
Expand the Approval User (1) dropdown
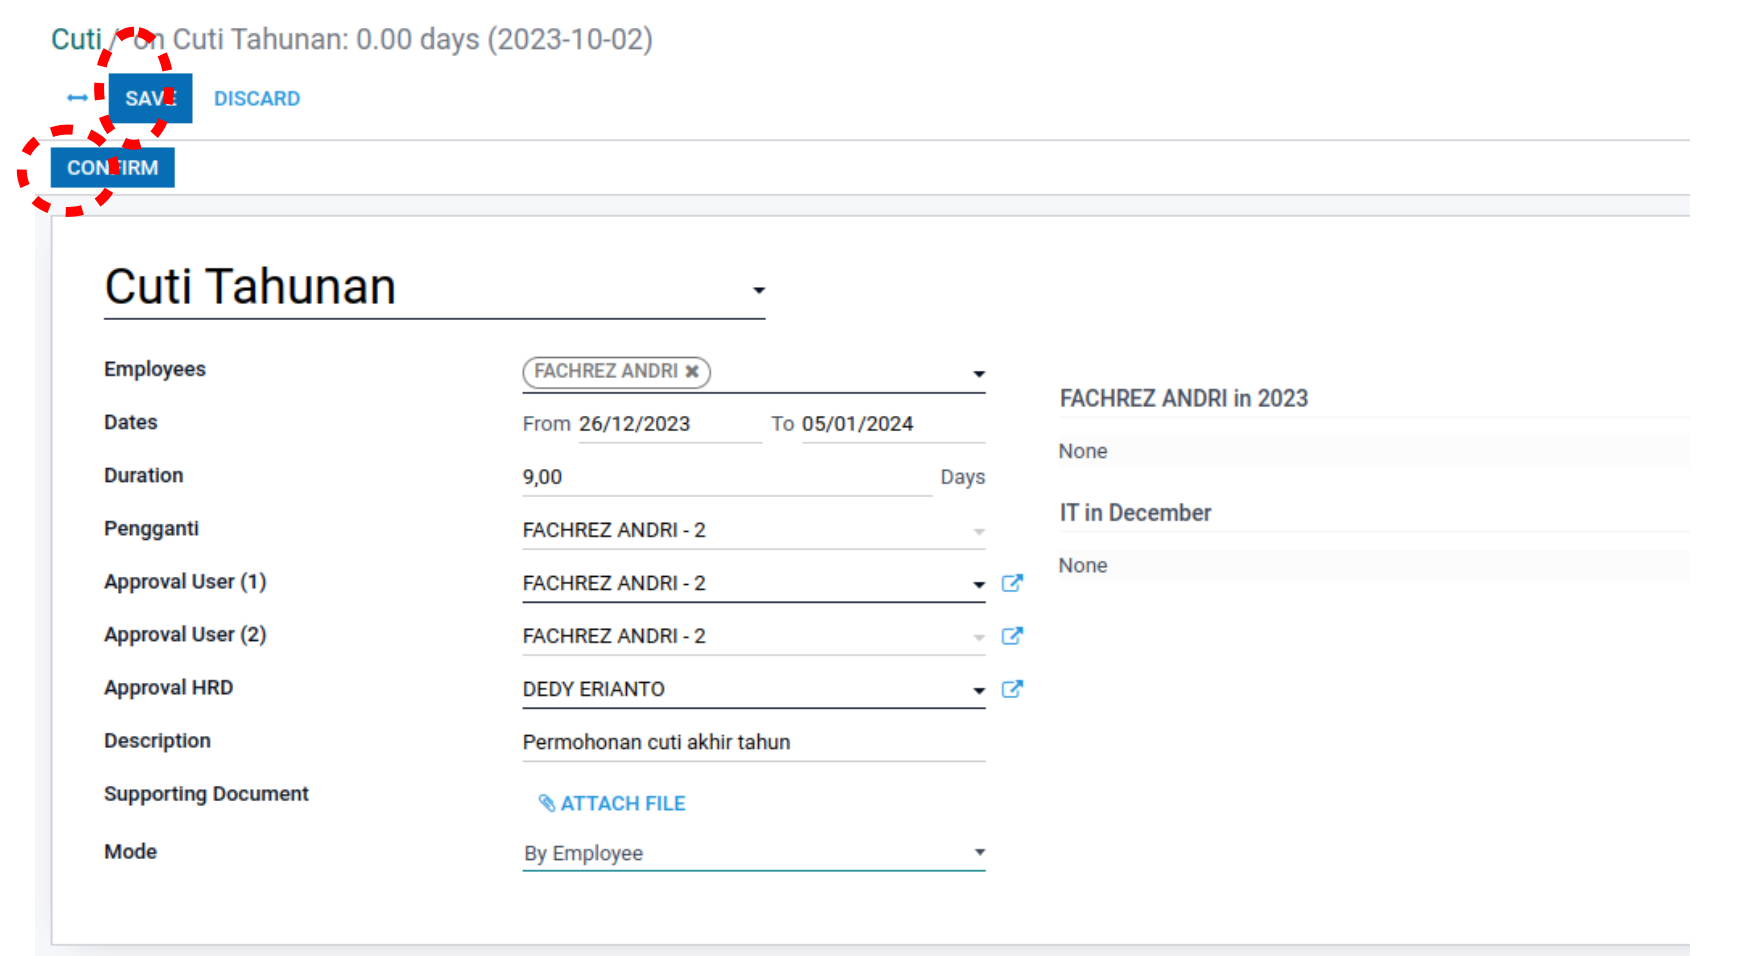[x=979, y=584]
